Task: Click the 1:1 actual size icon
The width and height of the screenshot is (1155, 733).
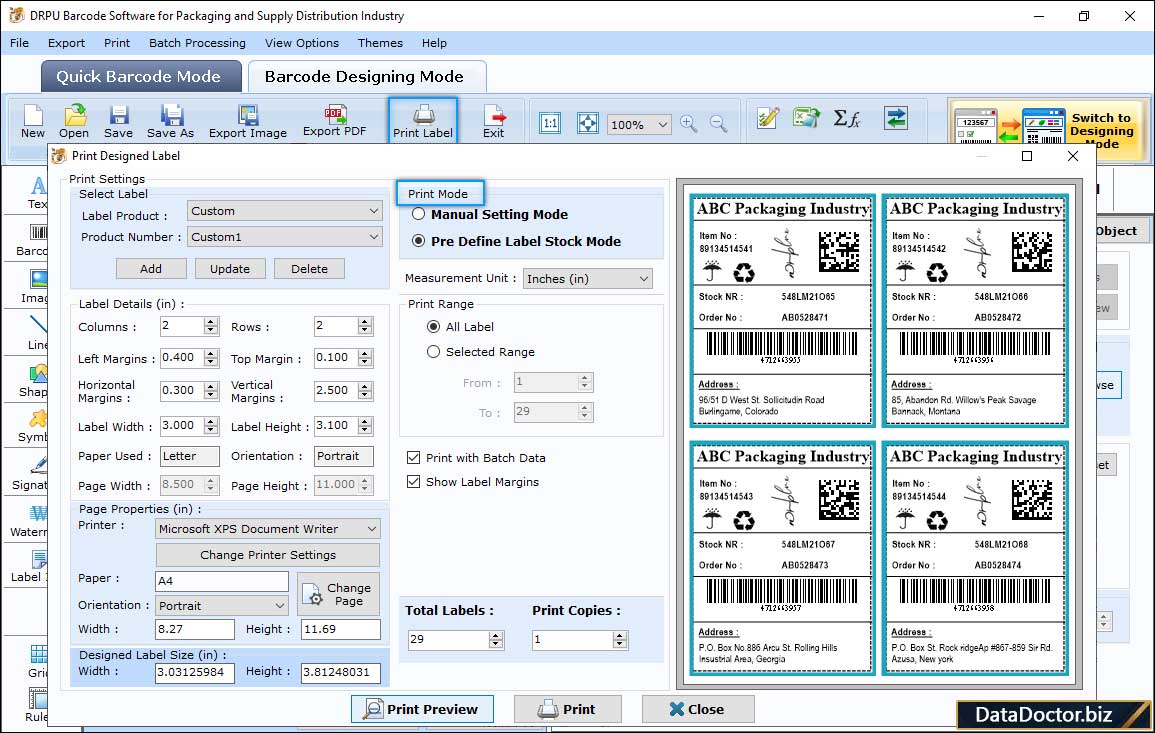Action: click(x=550, y=123)
